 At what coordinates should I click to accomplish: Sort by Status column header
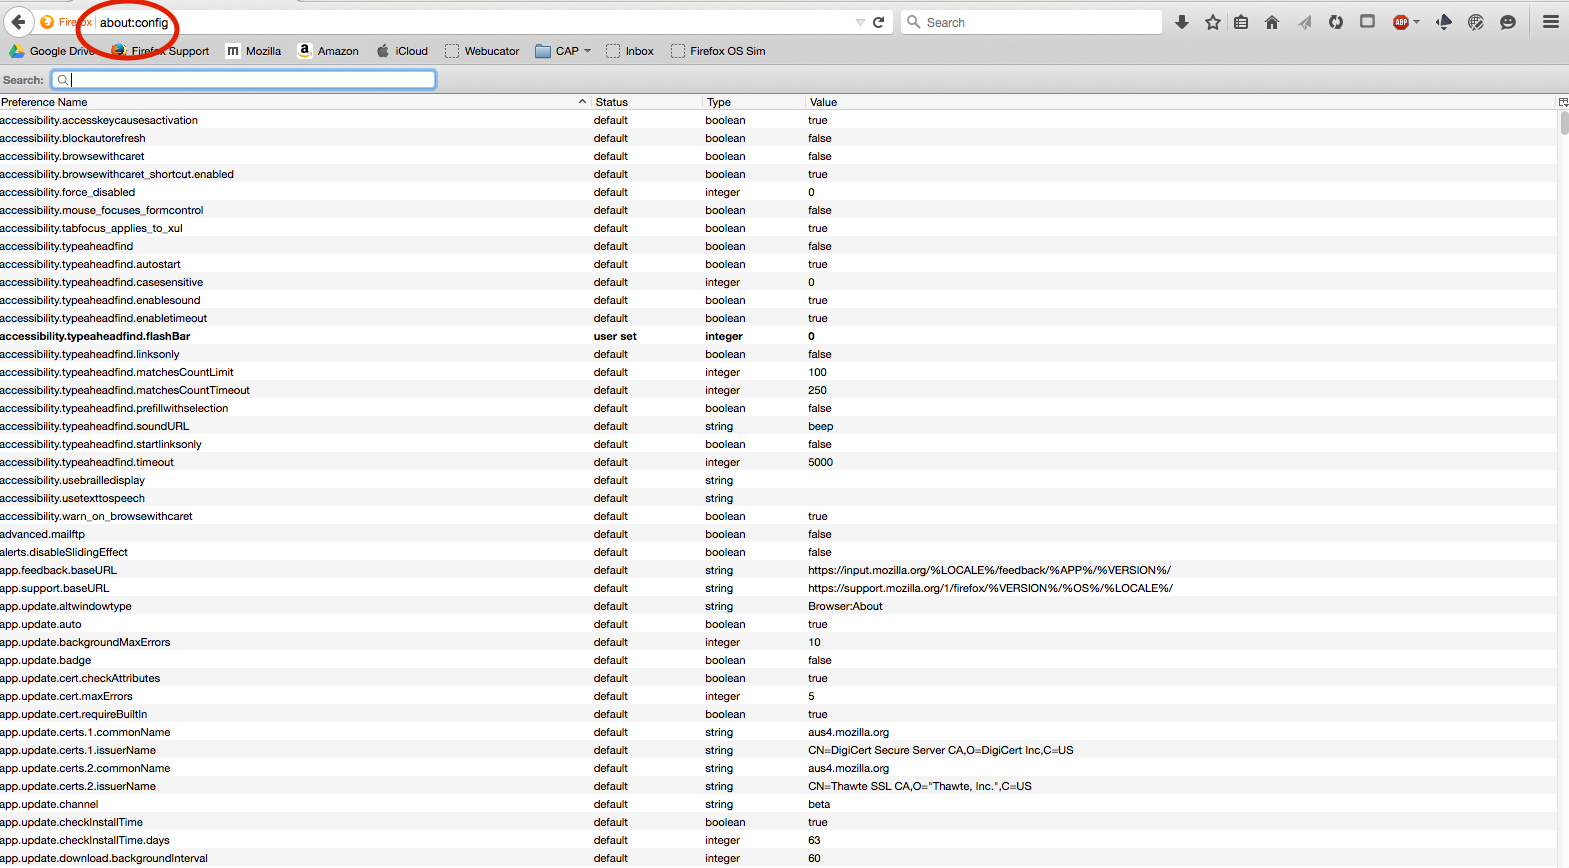612,102
